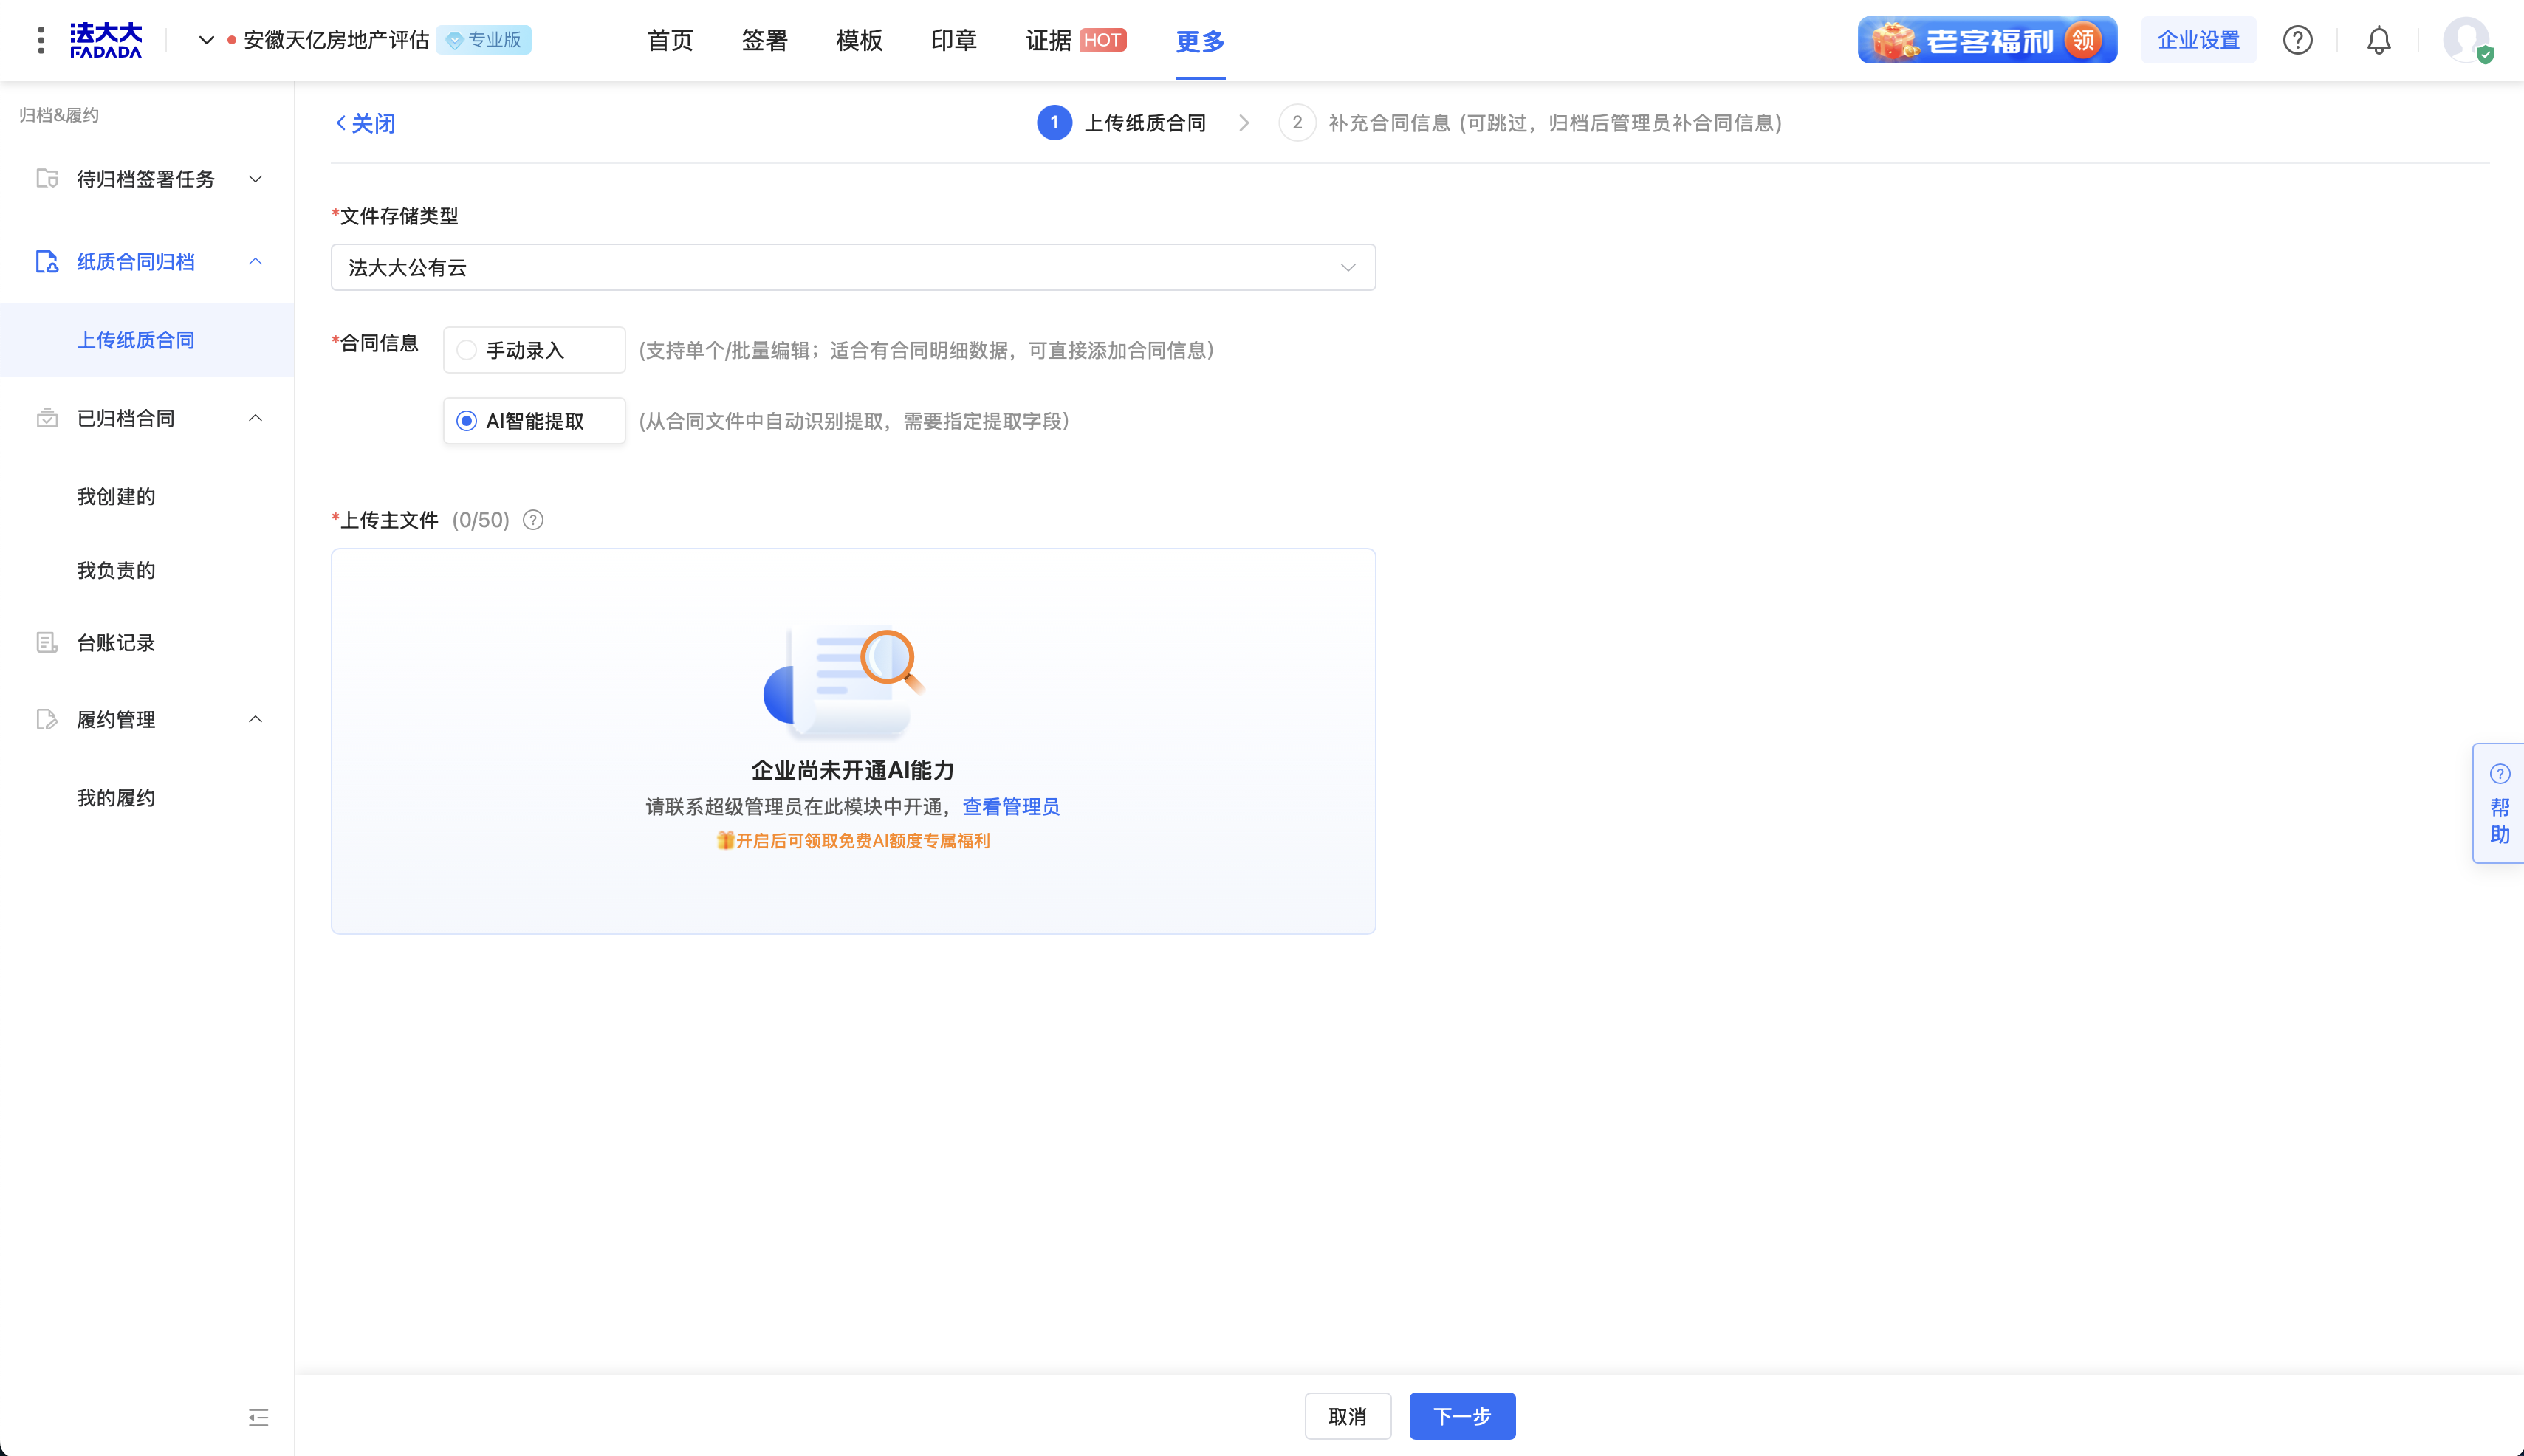Click the 关闭 back link
This screenshot has height=1456, width=2524.
365,123
